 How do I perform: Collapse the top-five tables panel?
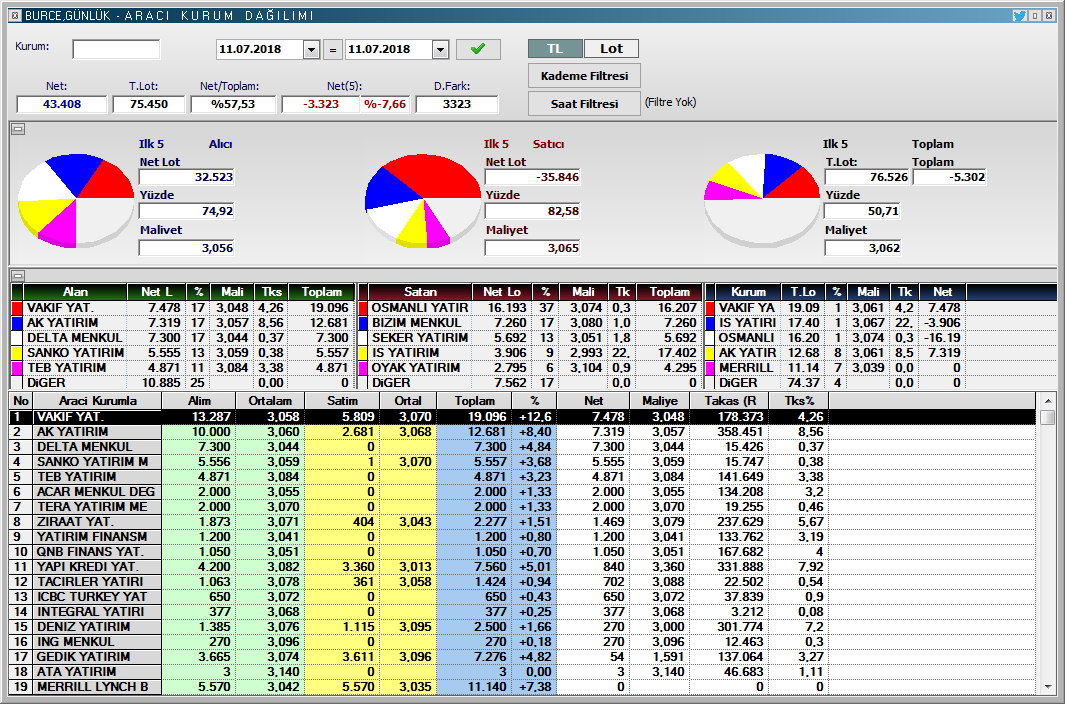click(x=18, y=275)
